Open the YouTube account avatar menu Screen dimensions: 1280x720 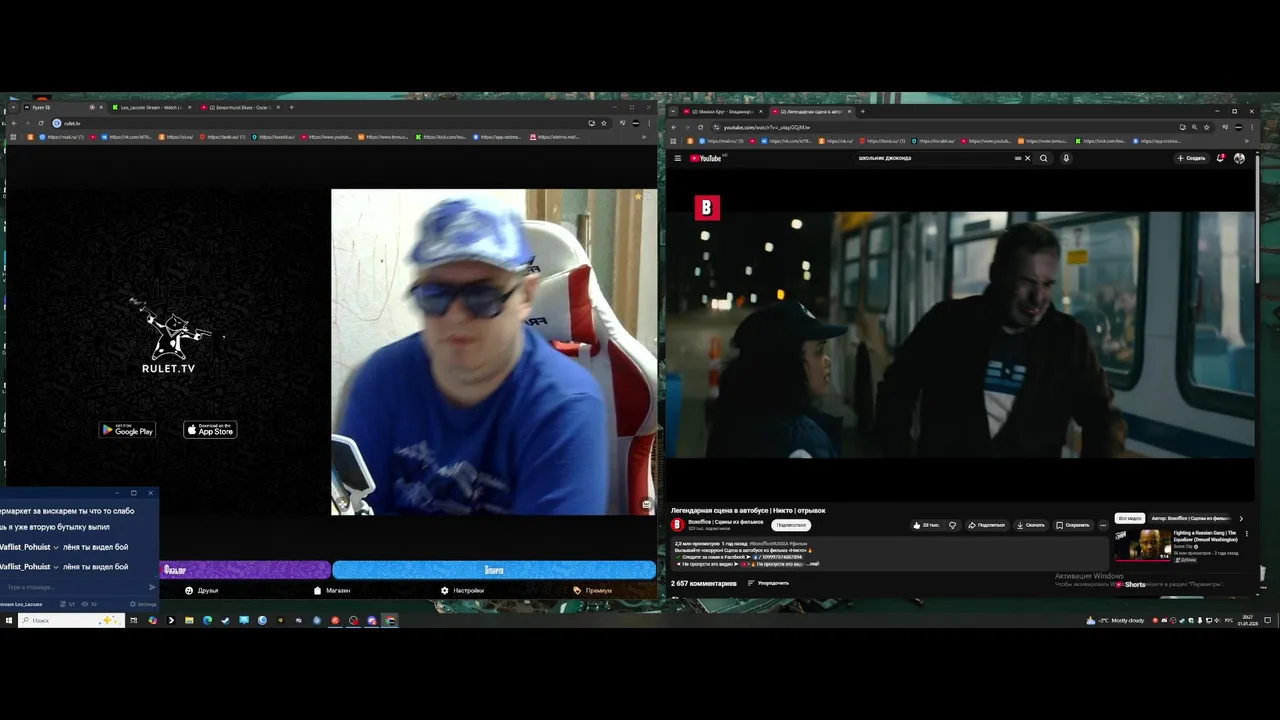(1239, 158)
